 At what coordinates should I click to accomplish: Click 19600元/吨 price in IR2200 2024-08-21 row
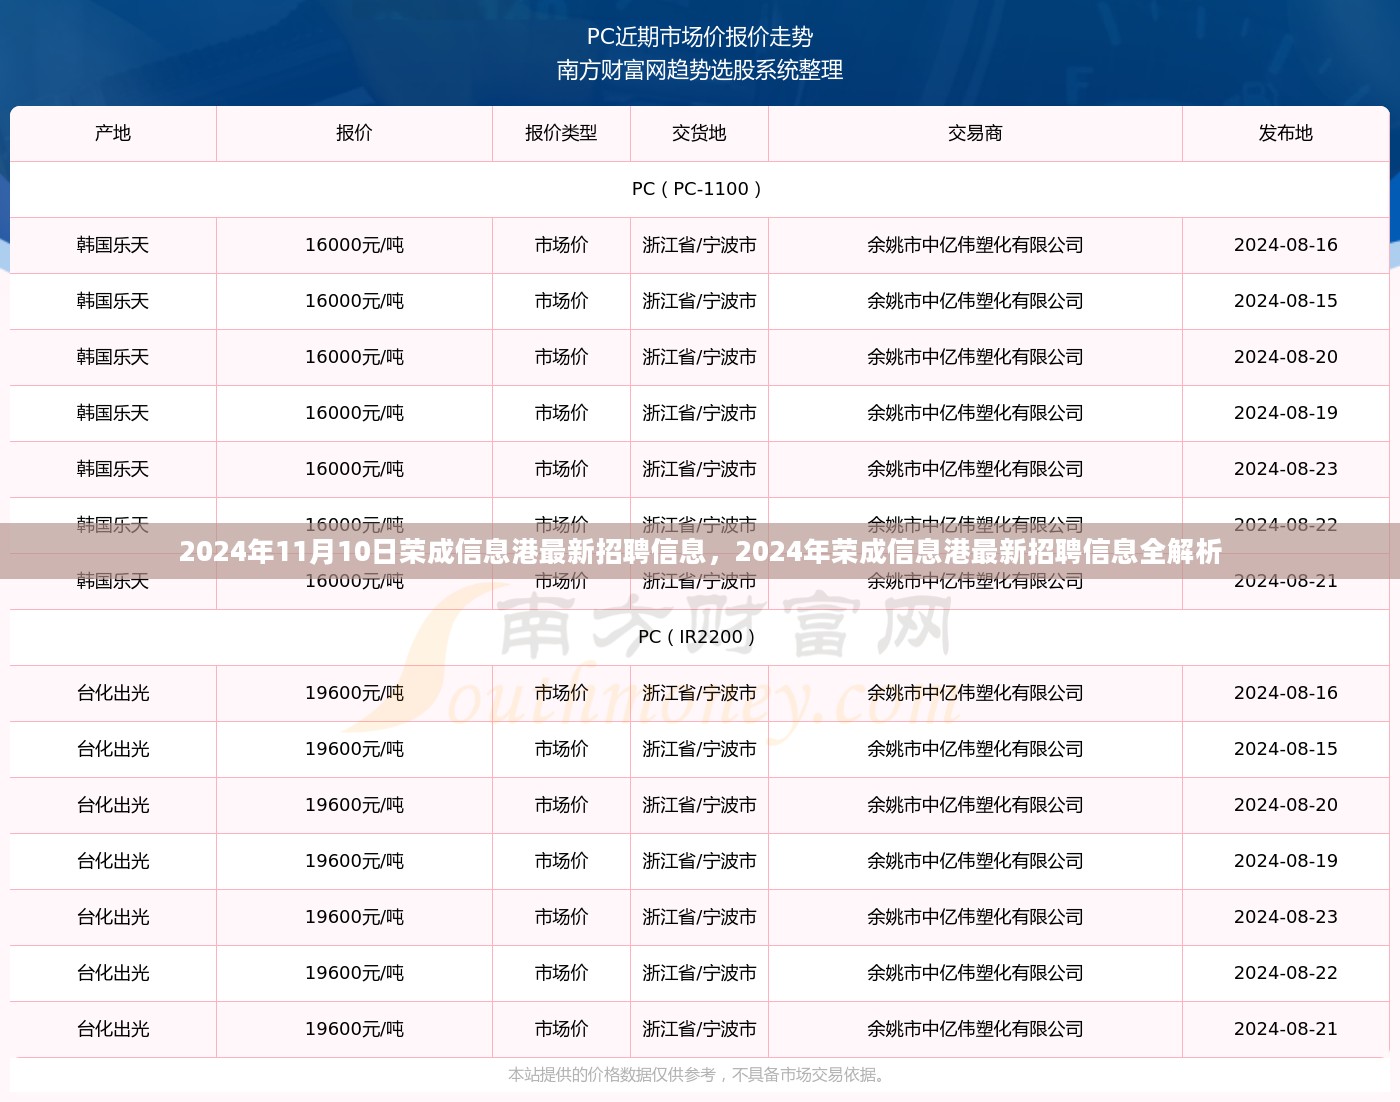click(354, 1029)
